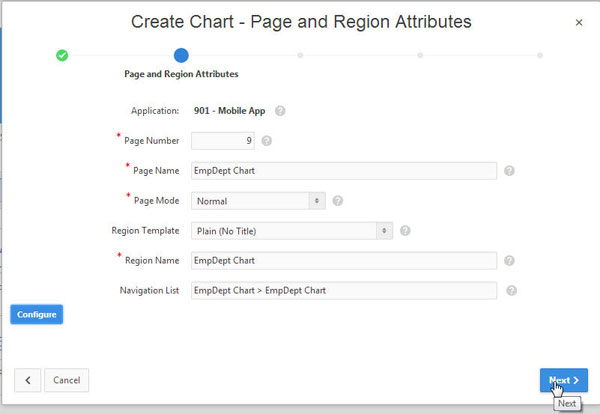This screenshot has height=414, width=600.
Task: Click the Region Name text field
Action: click(343, 261)
